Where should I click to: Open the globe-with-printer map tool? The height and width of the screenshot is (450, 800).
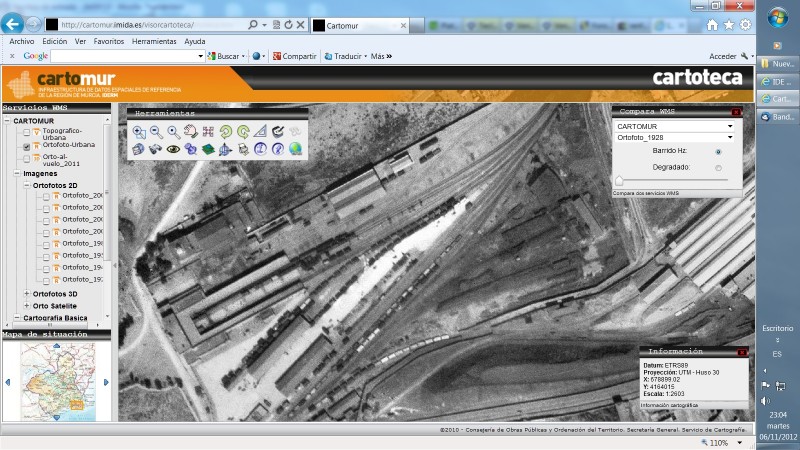tap(139, 149)
